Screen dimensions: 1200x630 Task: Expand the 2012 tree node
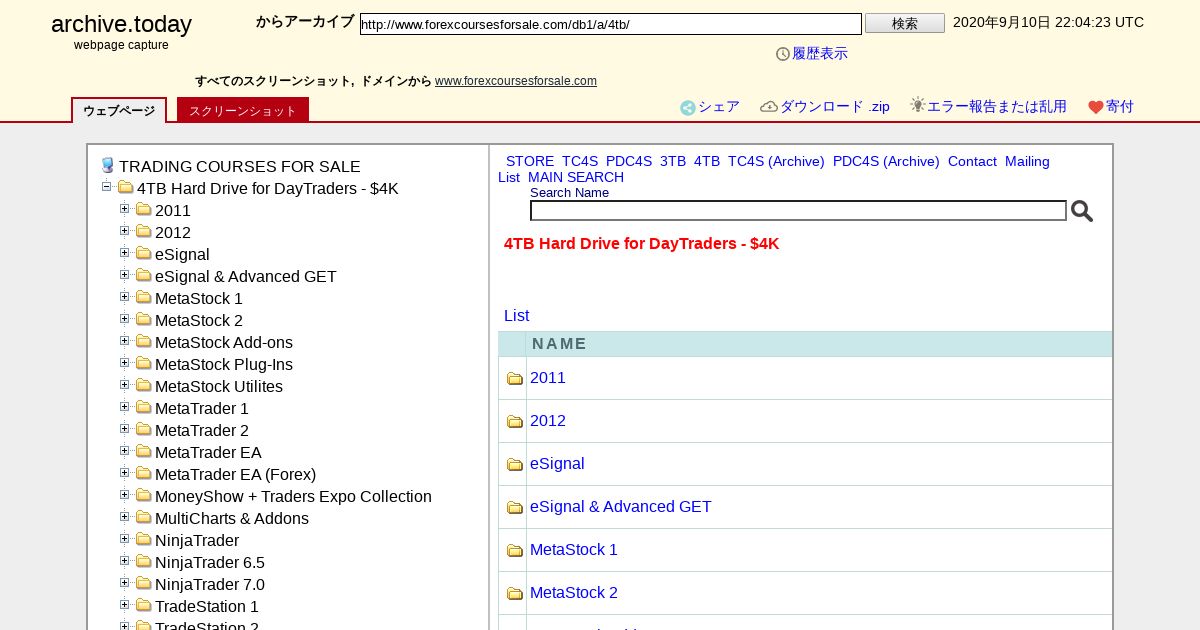coord(124,231)
